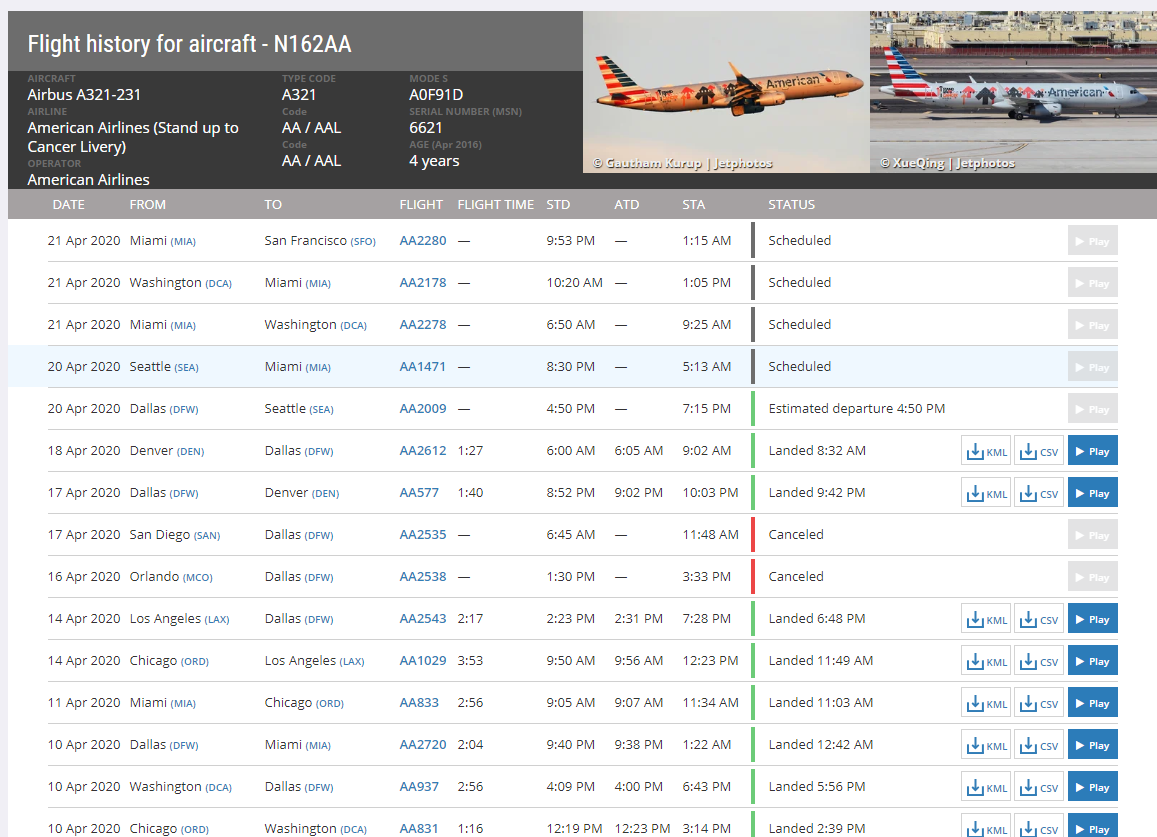Select aircraft type 'Airbus A321-231'

point(84,94)
